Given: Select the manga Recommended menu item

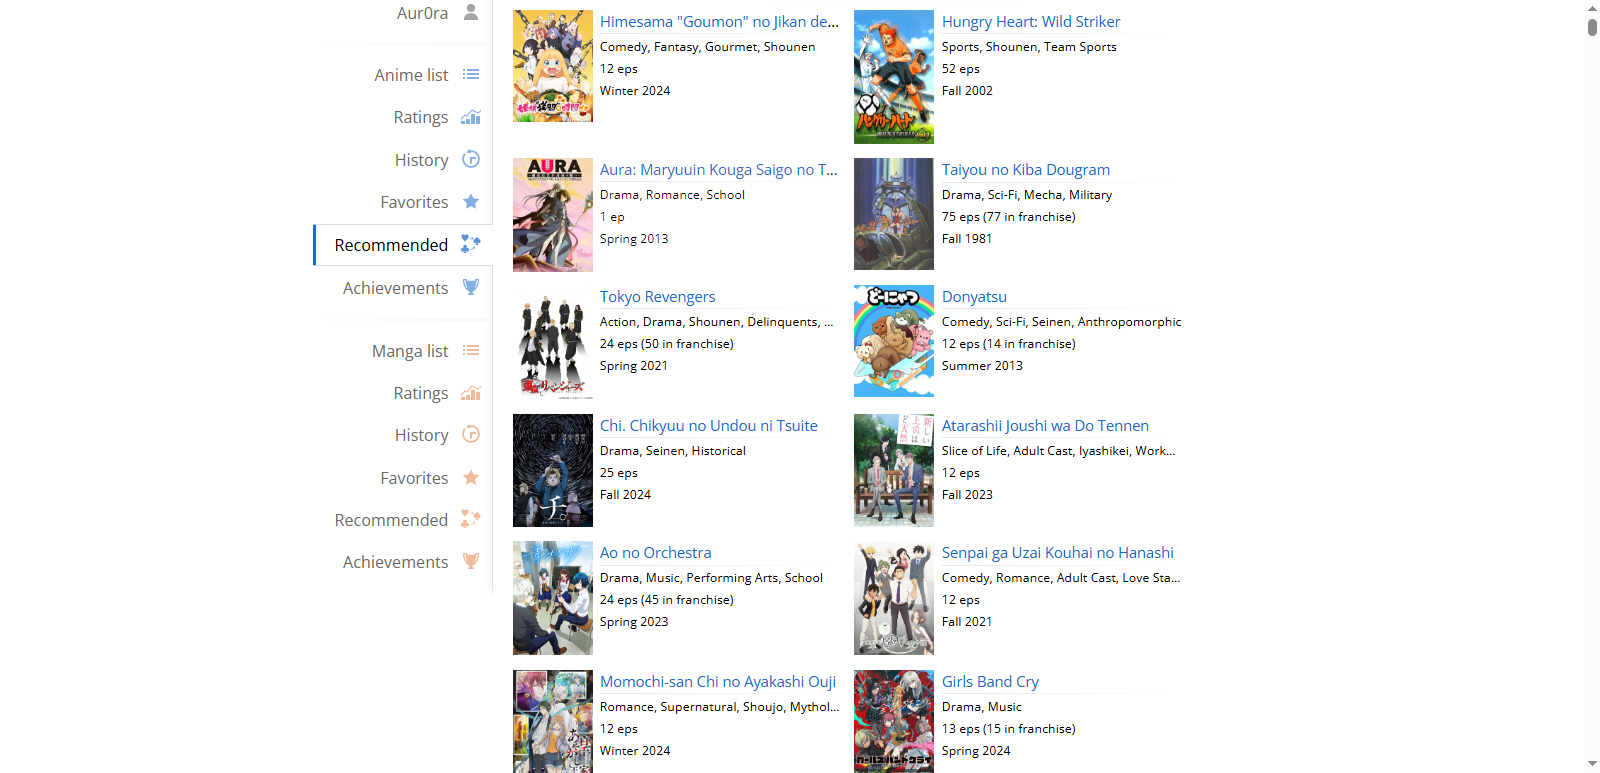Looking at the screenshot, I should 403,520.
